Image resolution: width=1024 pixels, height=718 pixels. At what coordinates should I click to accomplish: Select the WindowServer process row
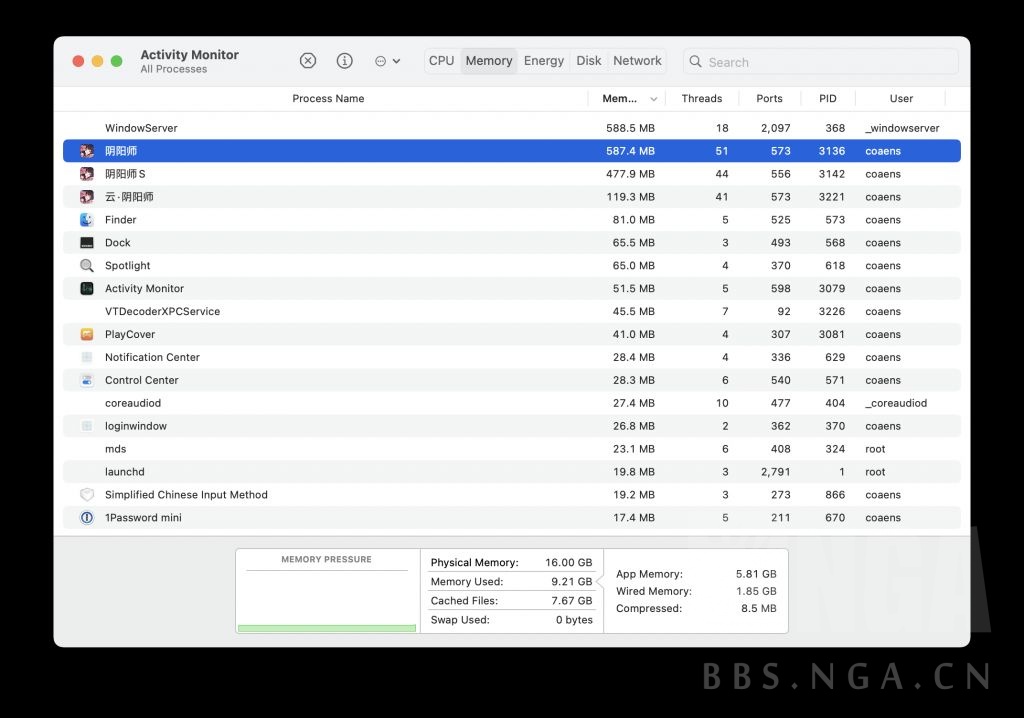[141, 128]
